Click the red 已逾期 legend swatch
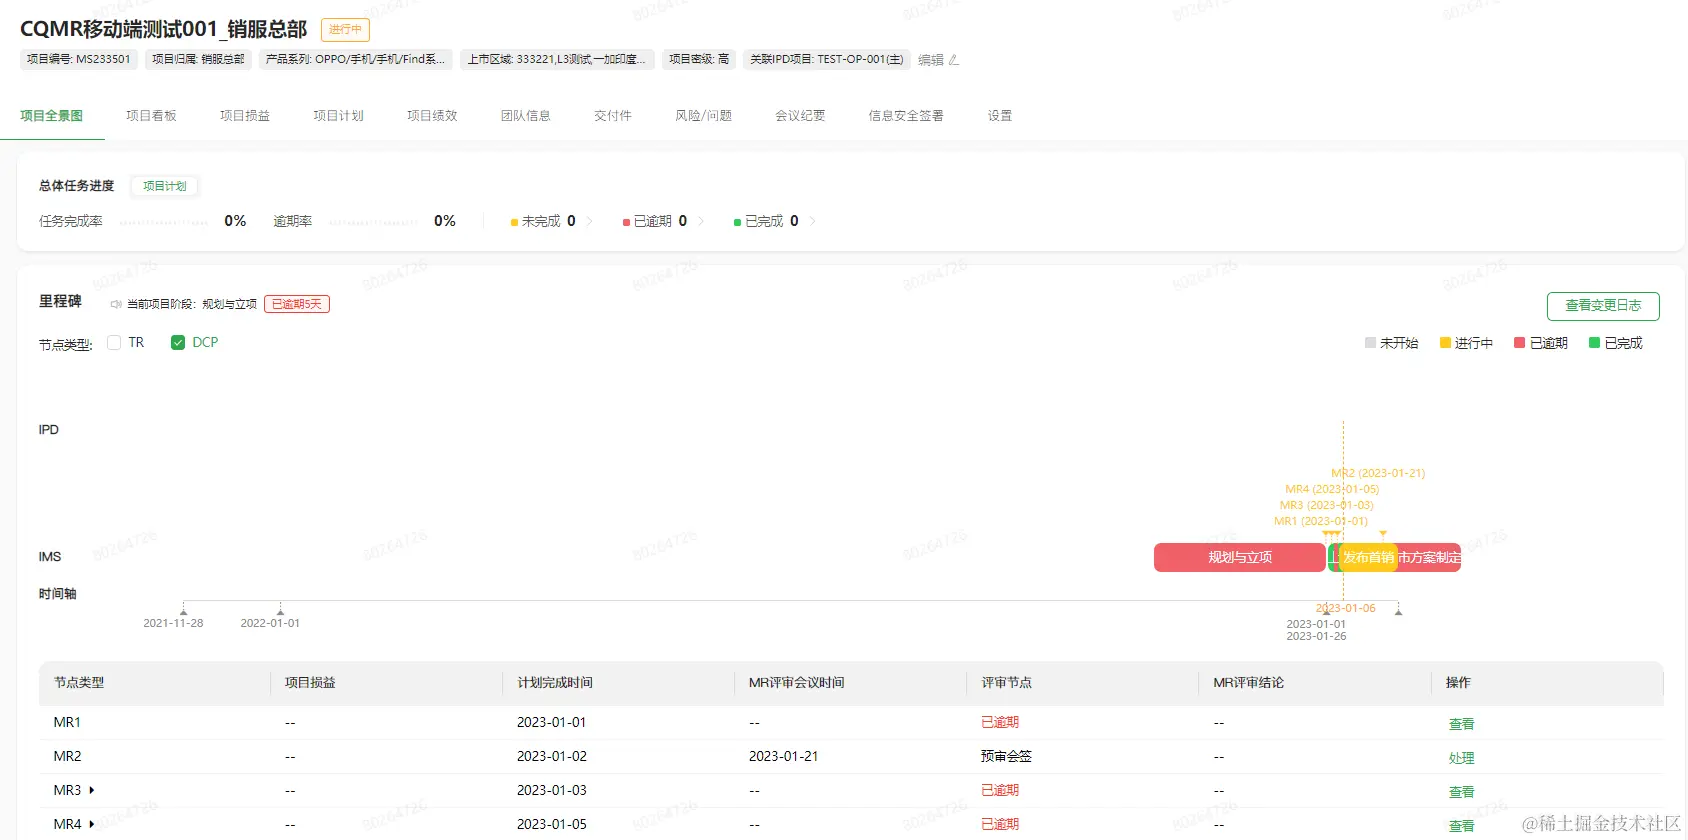 [x=1520, y=343]
